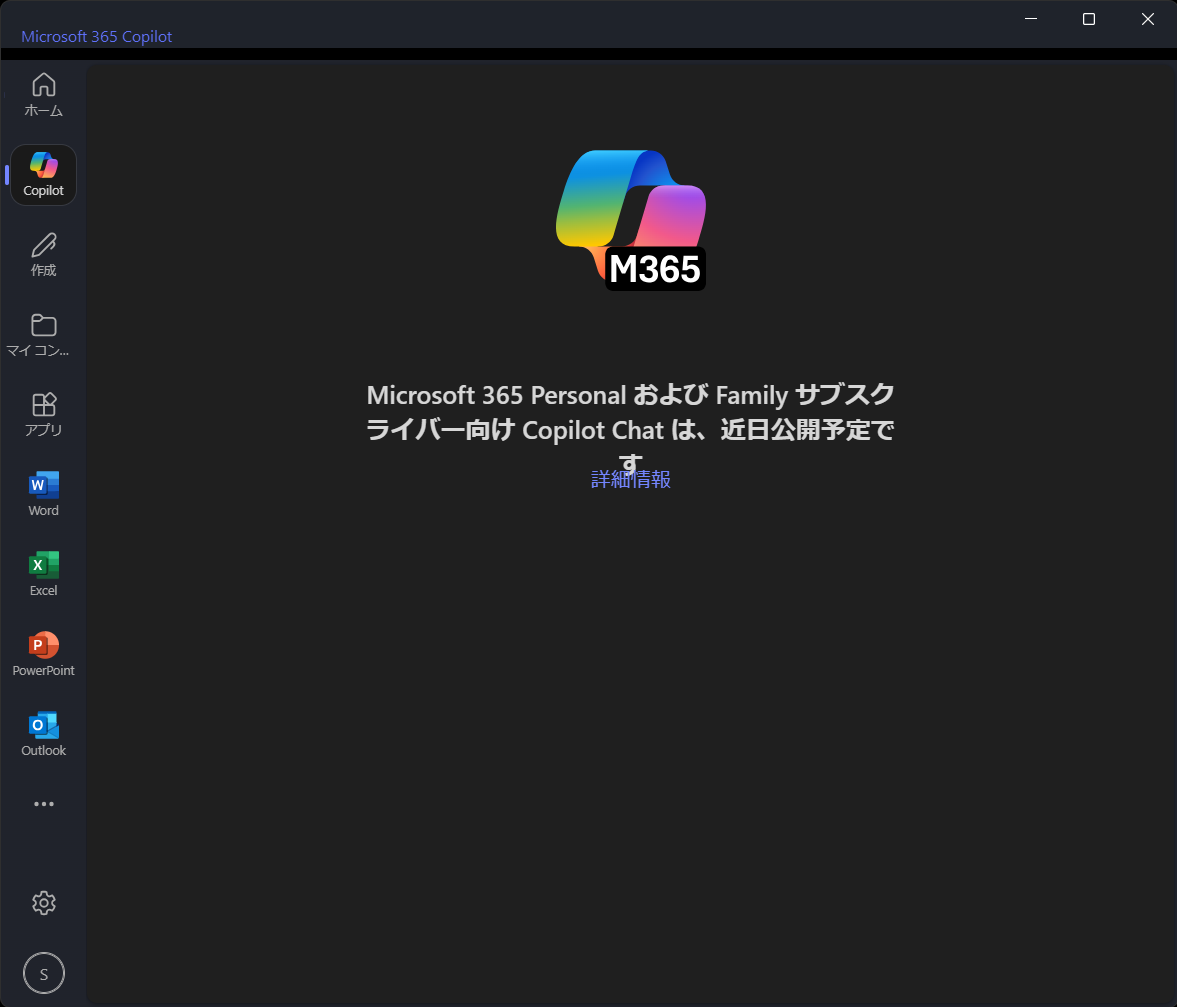Minimize the Microsoft 365 Copilot window
The width and height of the screenshot is (1177, 1007).
point(1031,19)
